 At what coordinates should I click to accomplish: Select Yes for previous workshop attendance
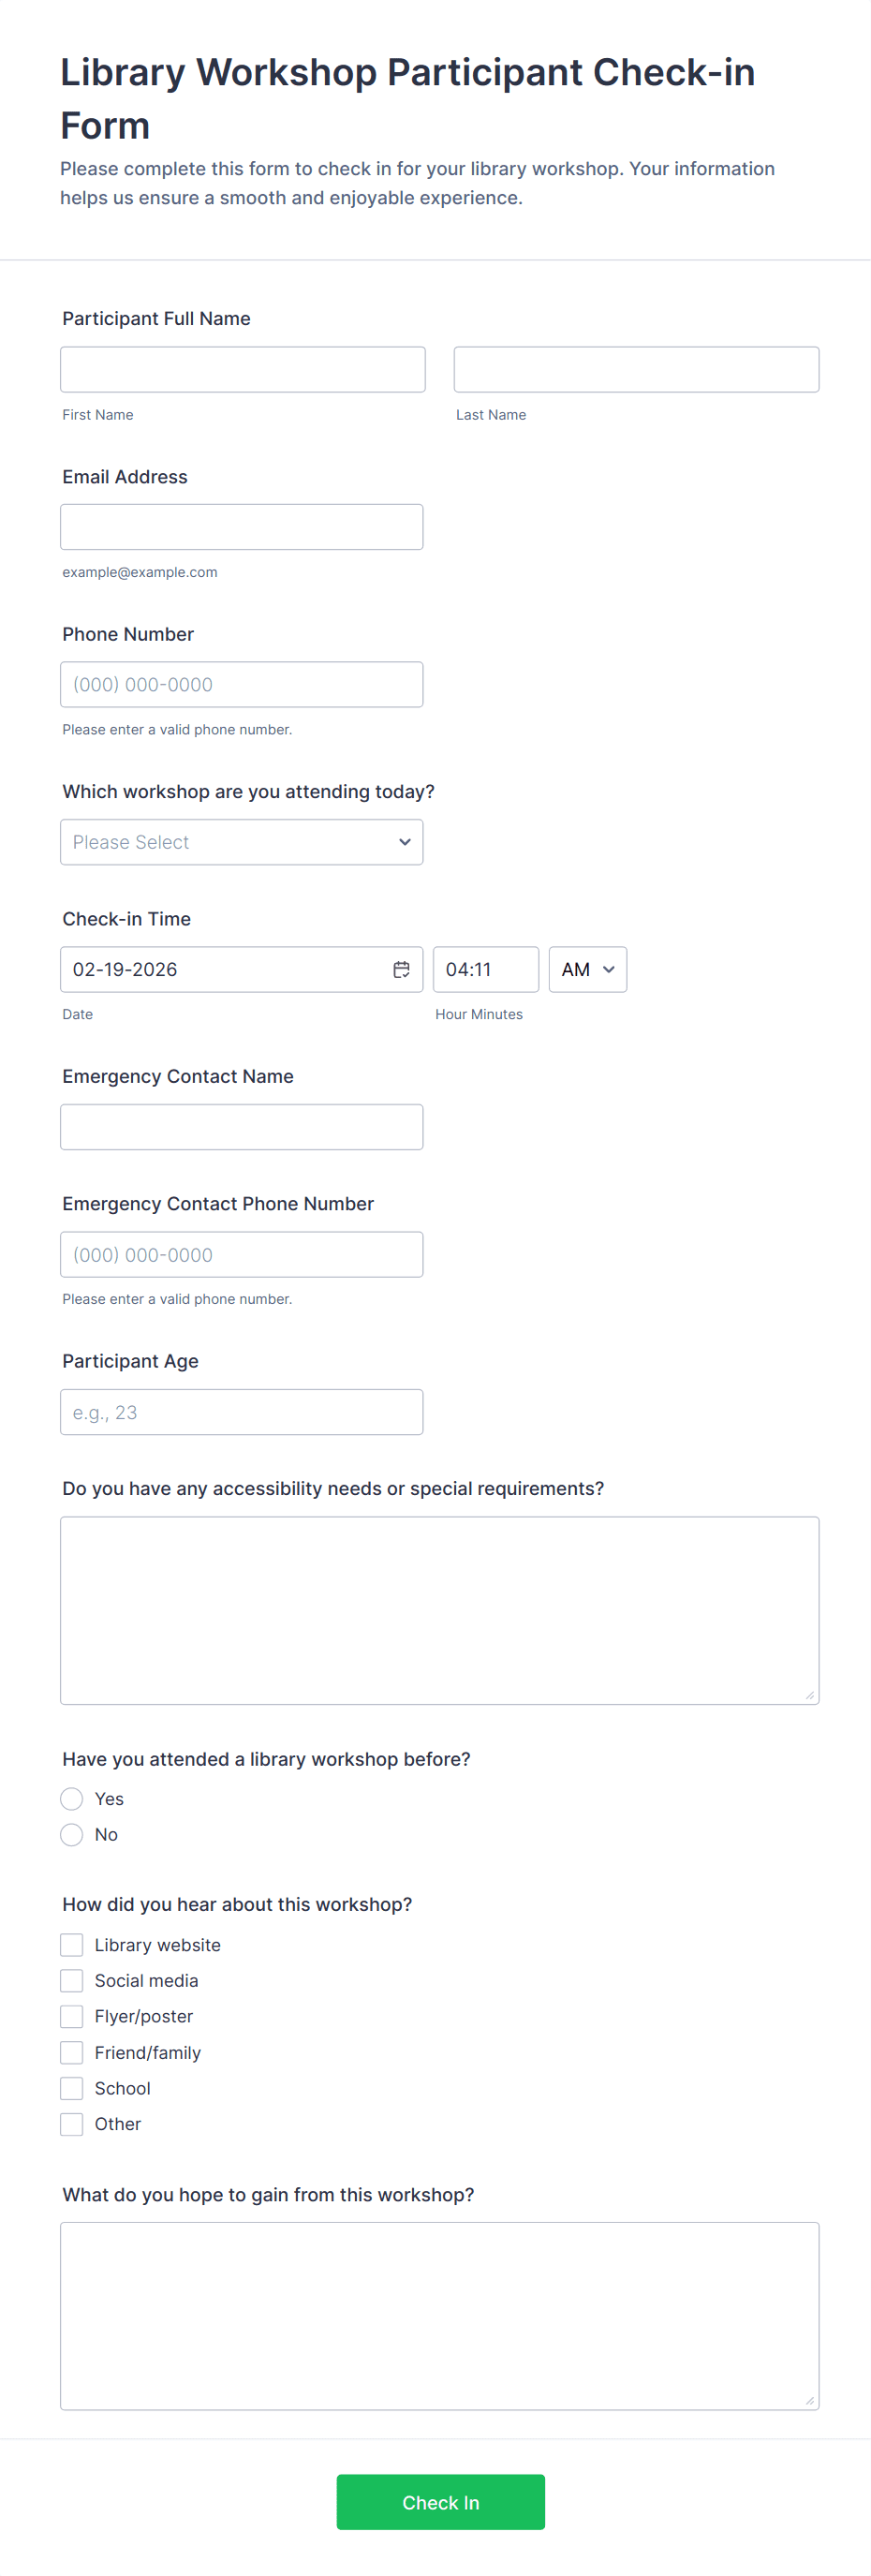coord(72,1799)
